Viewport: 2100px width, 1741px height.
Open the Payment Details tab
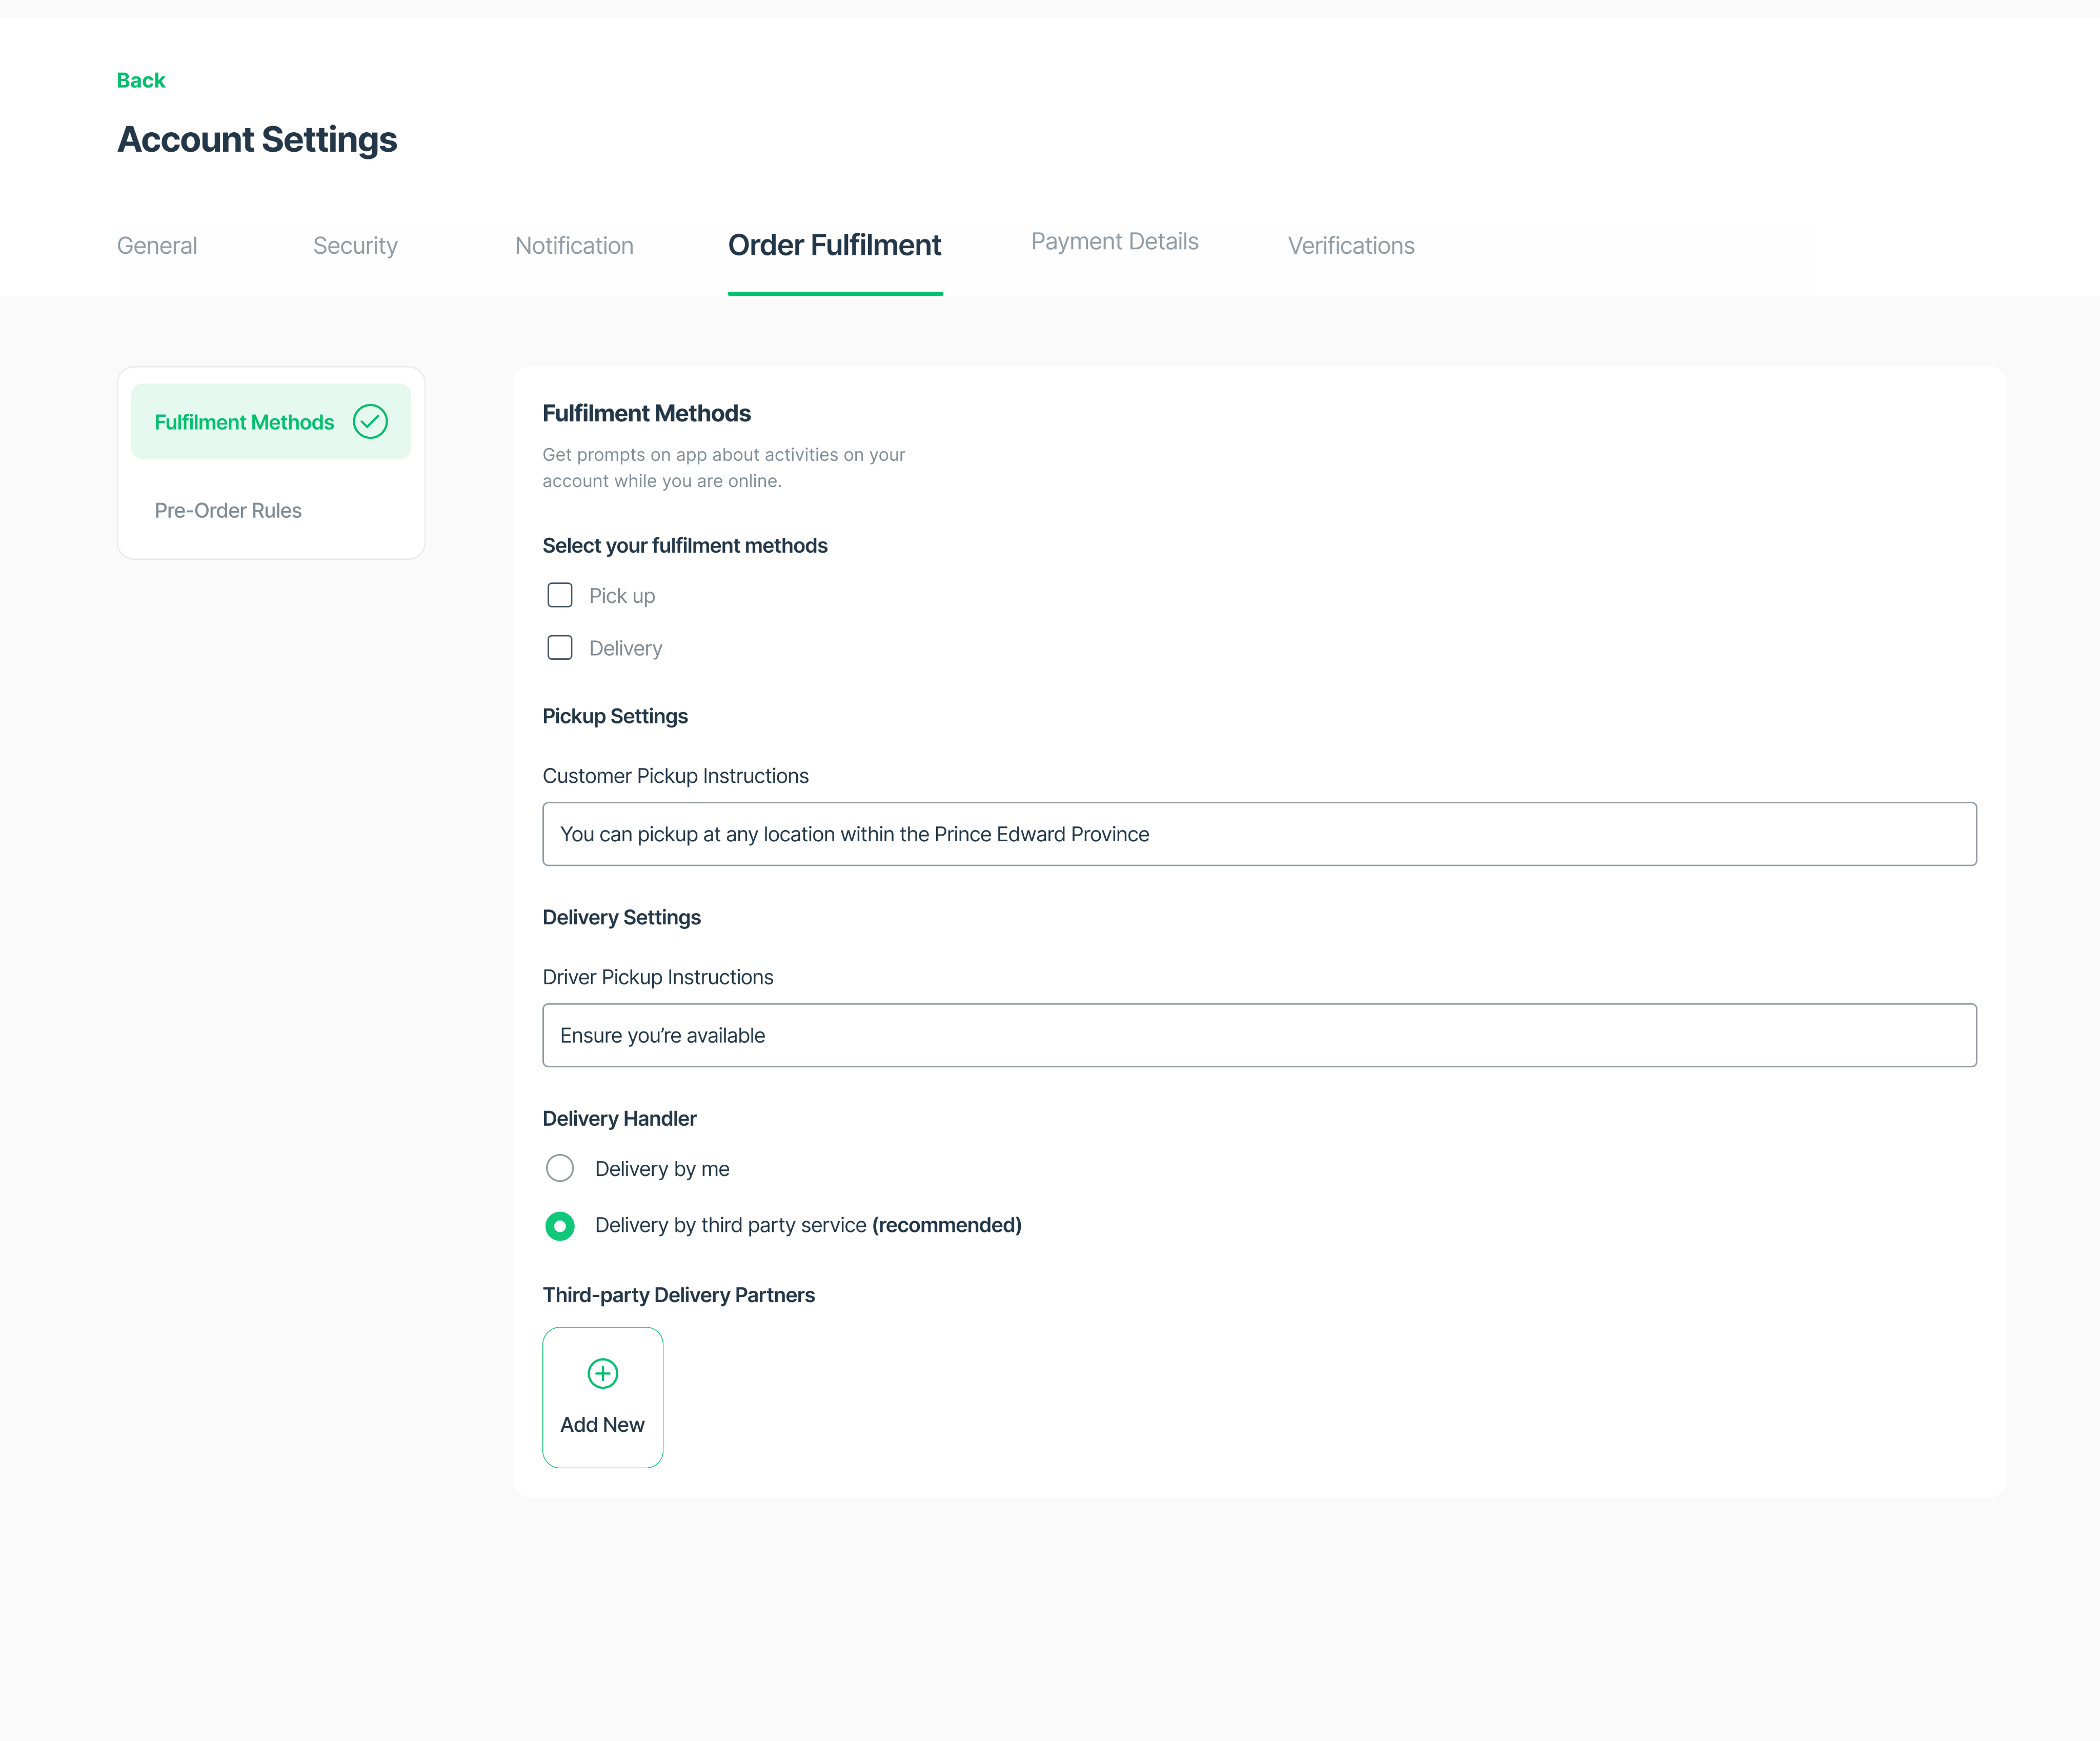pos(1113,241)
